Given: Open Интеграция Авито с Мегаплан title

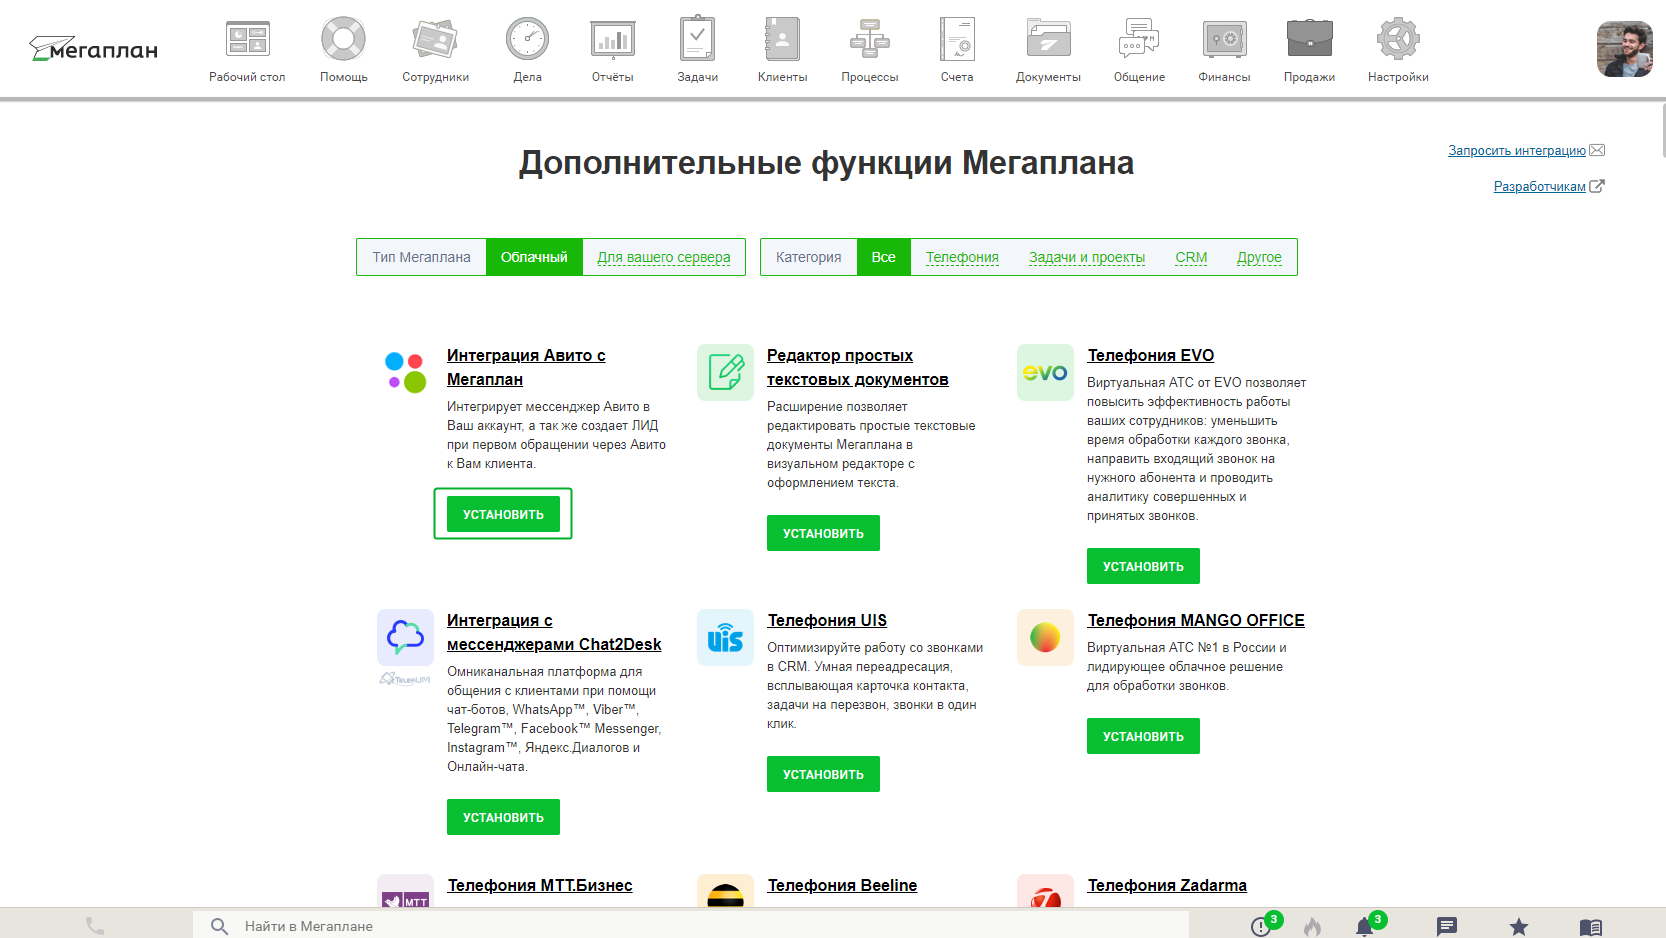Looking at the screenshot, I should point(526,367).
